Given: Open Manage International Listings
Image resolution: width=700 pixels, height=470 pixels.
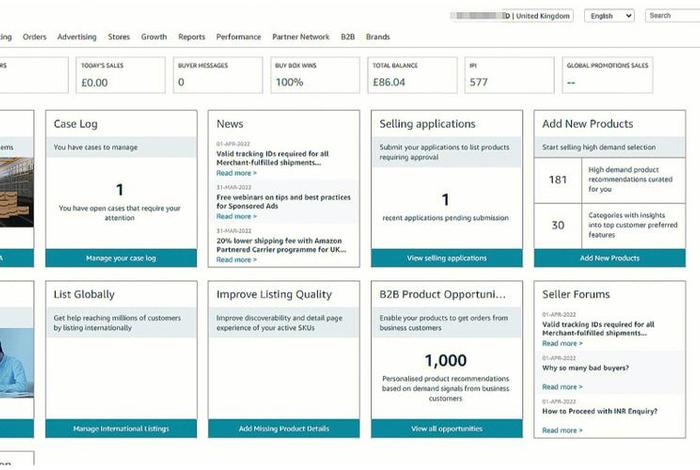Looking at the screenshot, I should (121, 428).
